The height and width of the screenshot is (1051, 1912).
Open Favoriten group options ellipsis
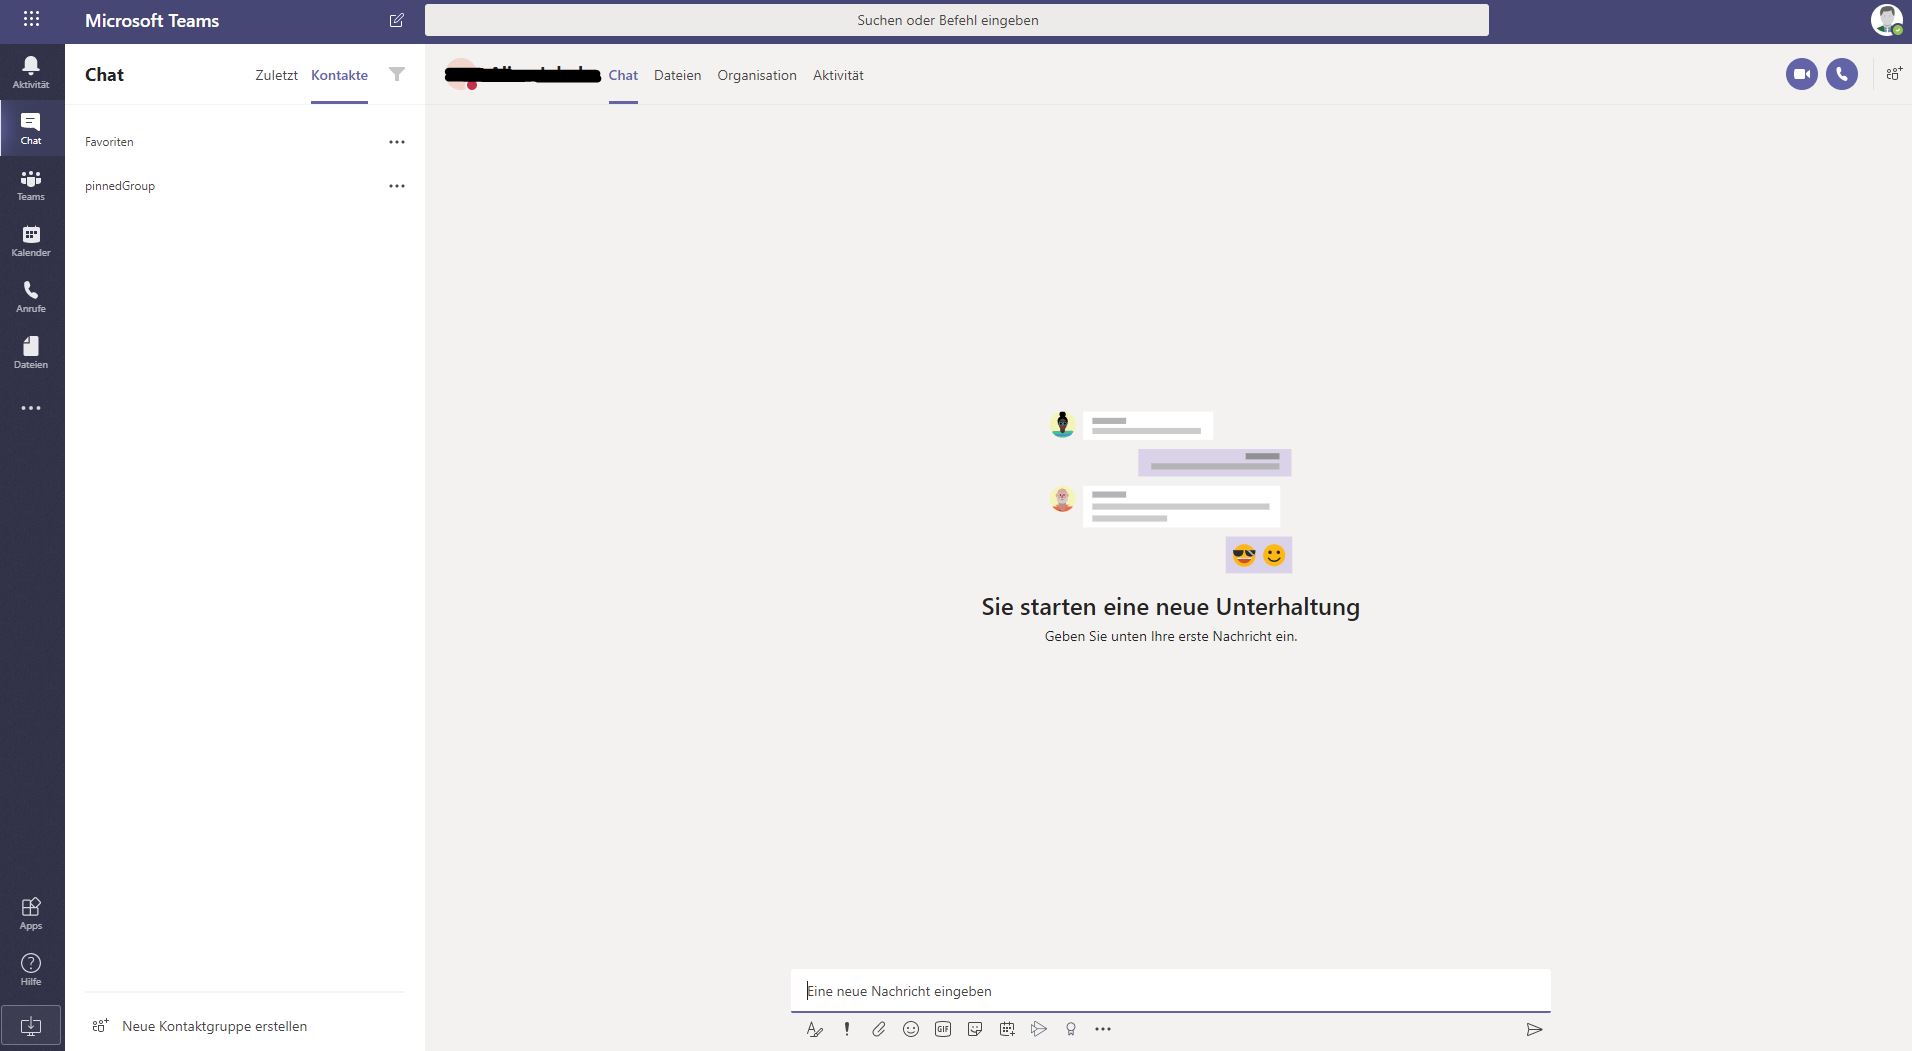[397, 142]
